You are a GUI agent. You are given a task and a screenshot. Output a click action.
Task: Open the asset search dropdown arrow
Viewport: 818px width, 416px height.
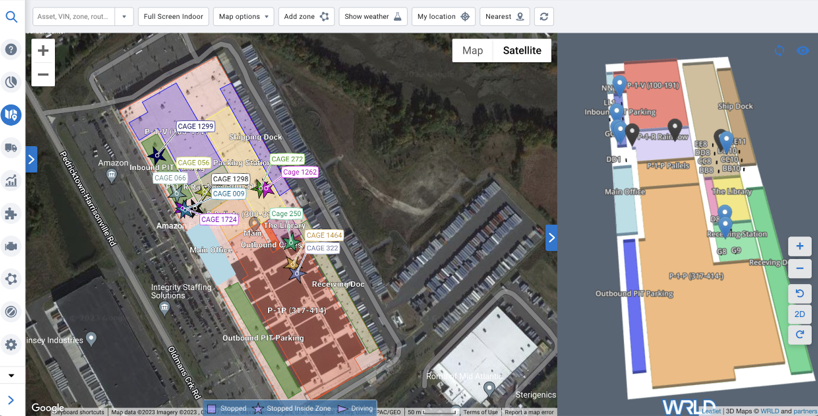pyautogui.click(x=124, y=17)
